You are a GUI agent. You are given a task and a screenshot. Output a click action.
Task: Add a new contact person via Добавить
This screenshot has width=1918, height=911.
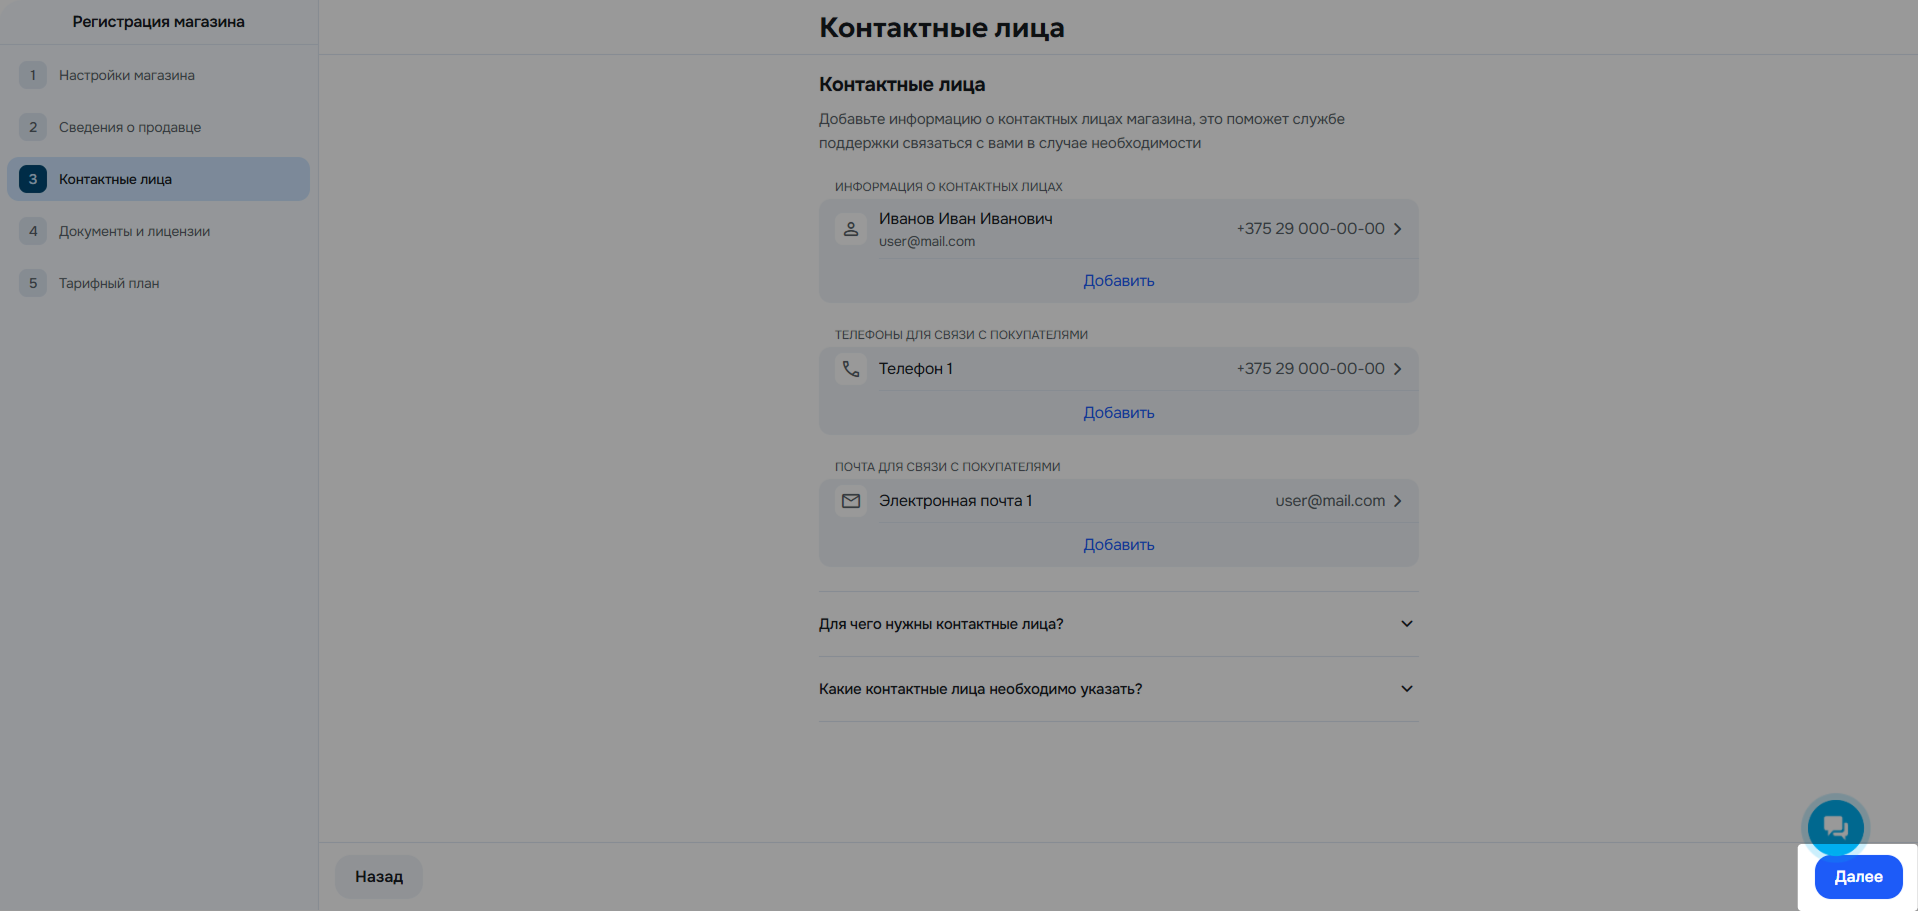tap(1118, 280)
